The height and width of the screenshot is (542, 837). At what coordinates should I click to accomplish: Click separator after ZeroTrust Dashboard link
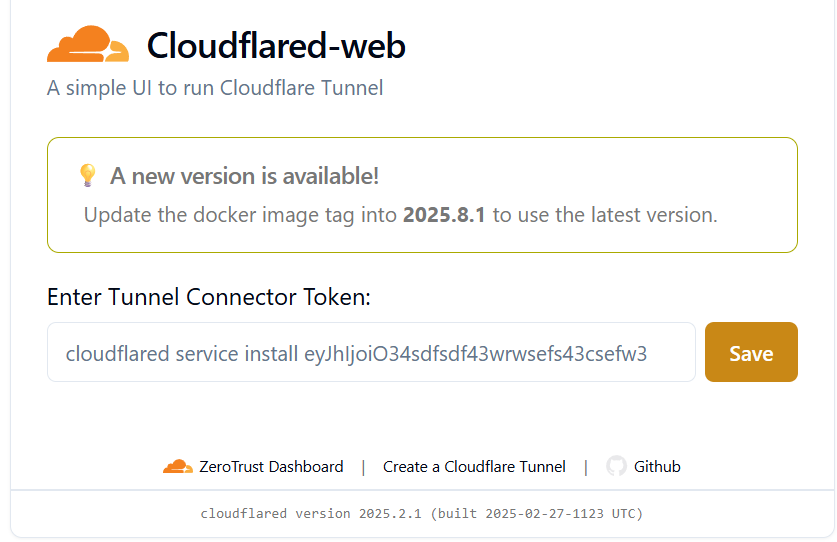pyautogui.click(x=363, y=466)
